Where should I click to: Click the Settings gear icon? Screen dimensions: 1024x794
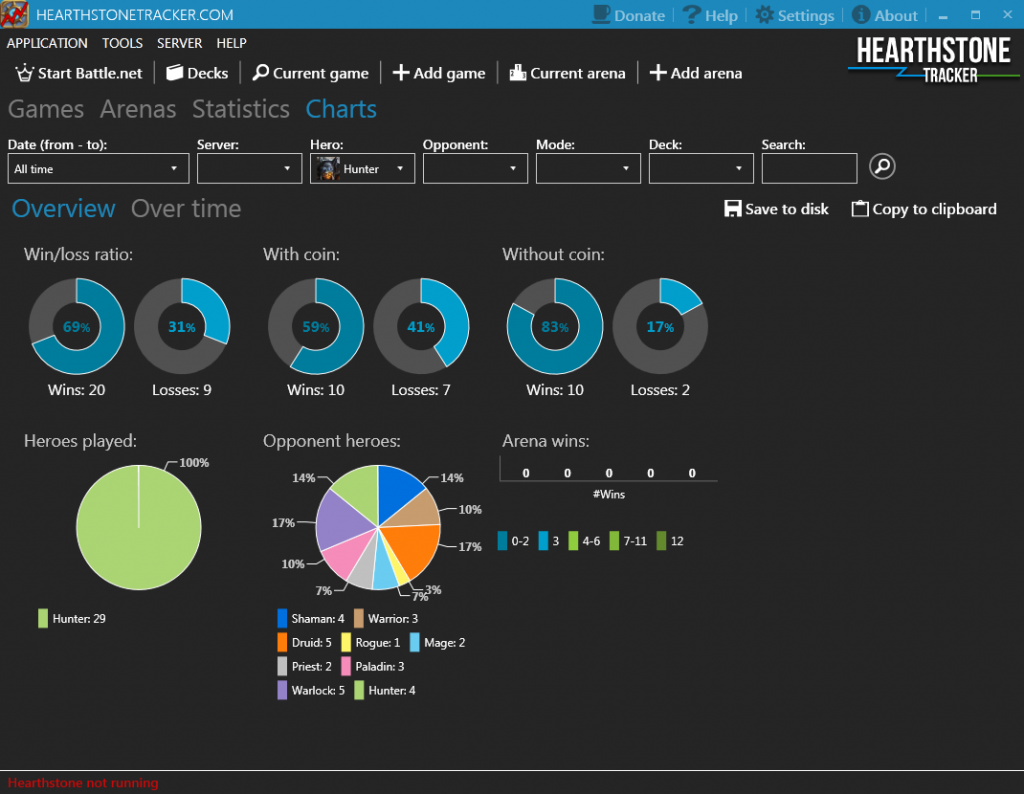tap(764, 14)
